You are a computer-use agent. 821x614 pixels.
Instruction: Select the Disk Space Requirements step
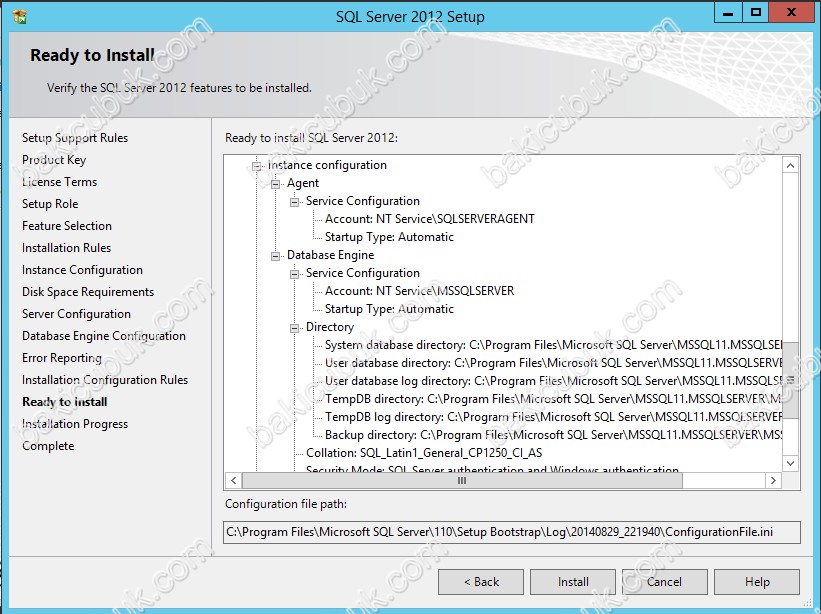tap(88, 292)
